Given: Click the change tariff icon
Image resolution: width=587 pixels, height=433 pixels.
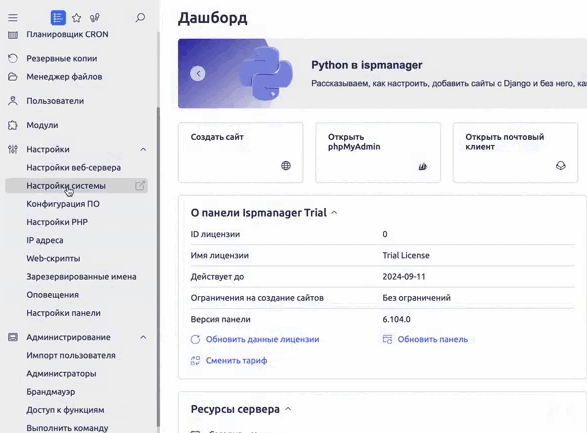Looking at the screenshot, I should click(195, 360).
